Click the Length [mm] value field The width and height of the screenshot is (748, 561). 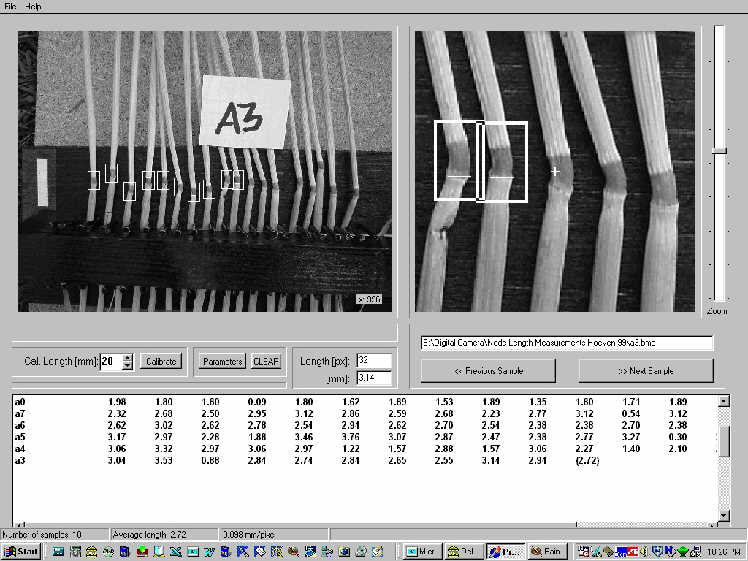[x=372, y=378]
